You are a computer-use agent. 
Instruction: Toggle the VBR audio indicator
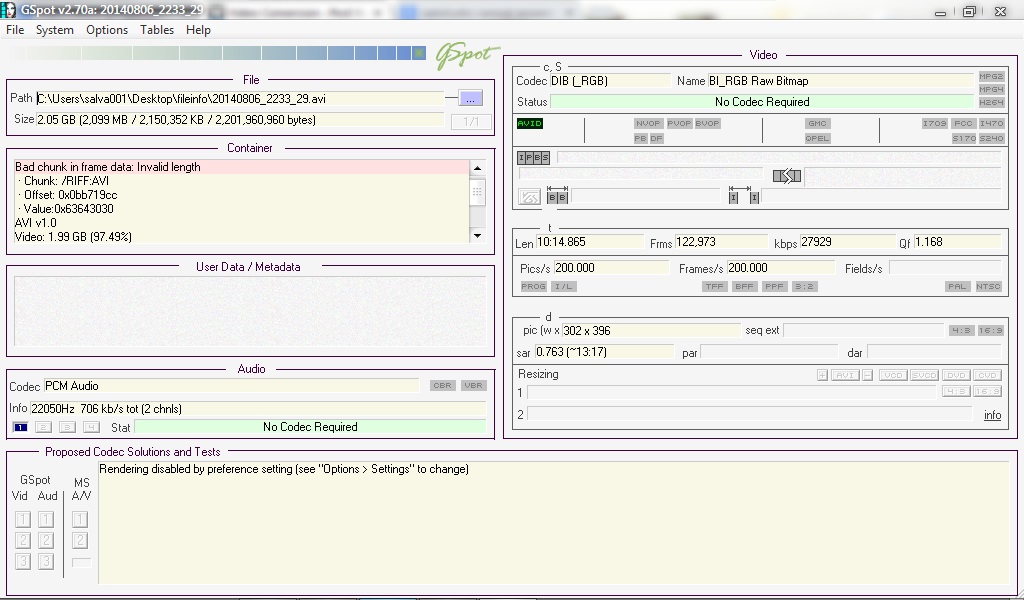tap(473, 386)
